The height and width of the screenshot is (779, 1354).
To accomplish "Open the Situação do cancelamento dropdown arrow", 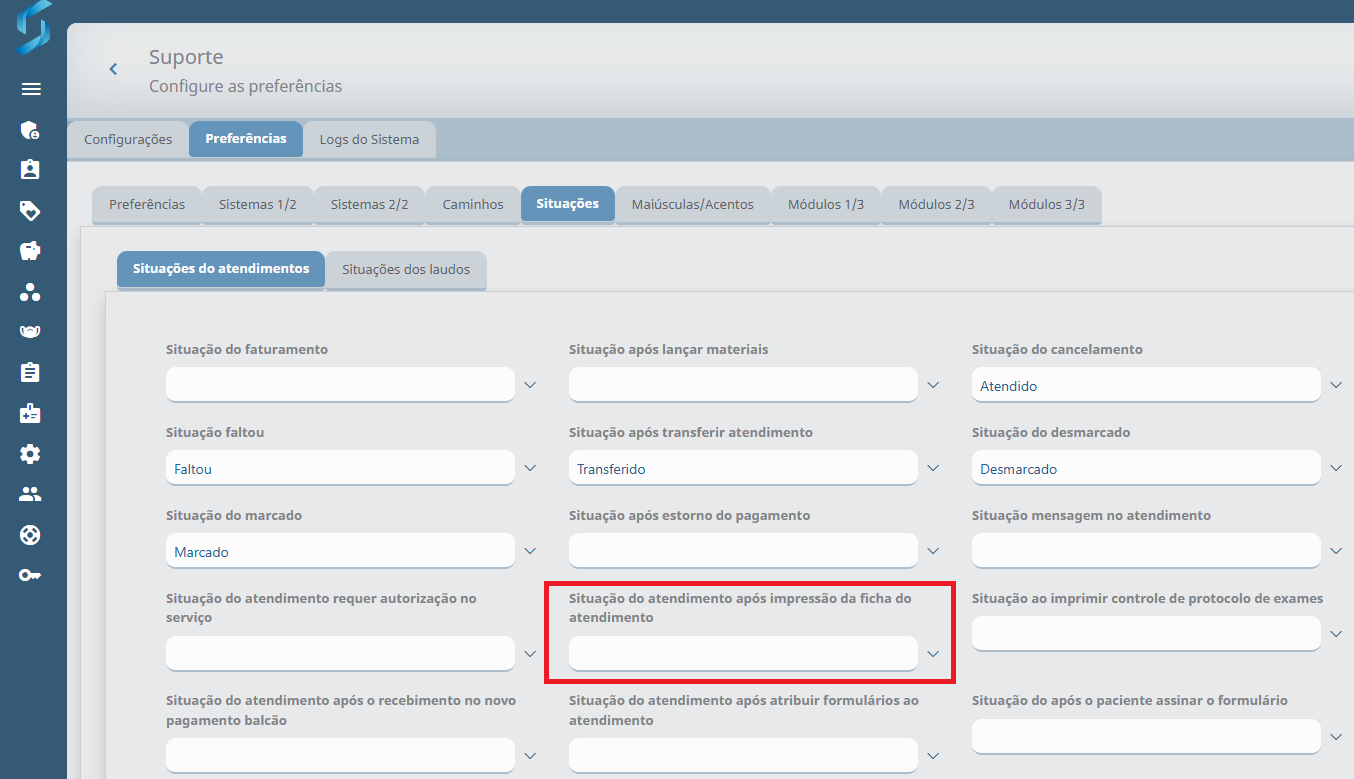I will [x=1336, y=385].
